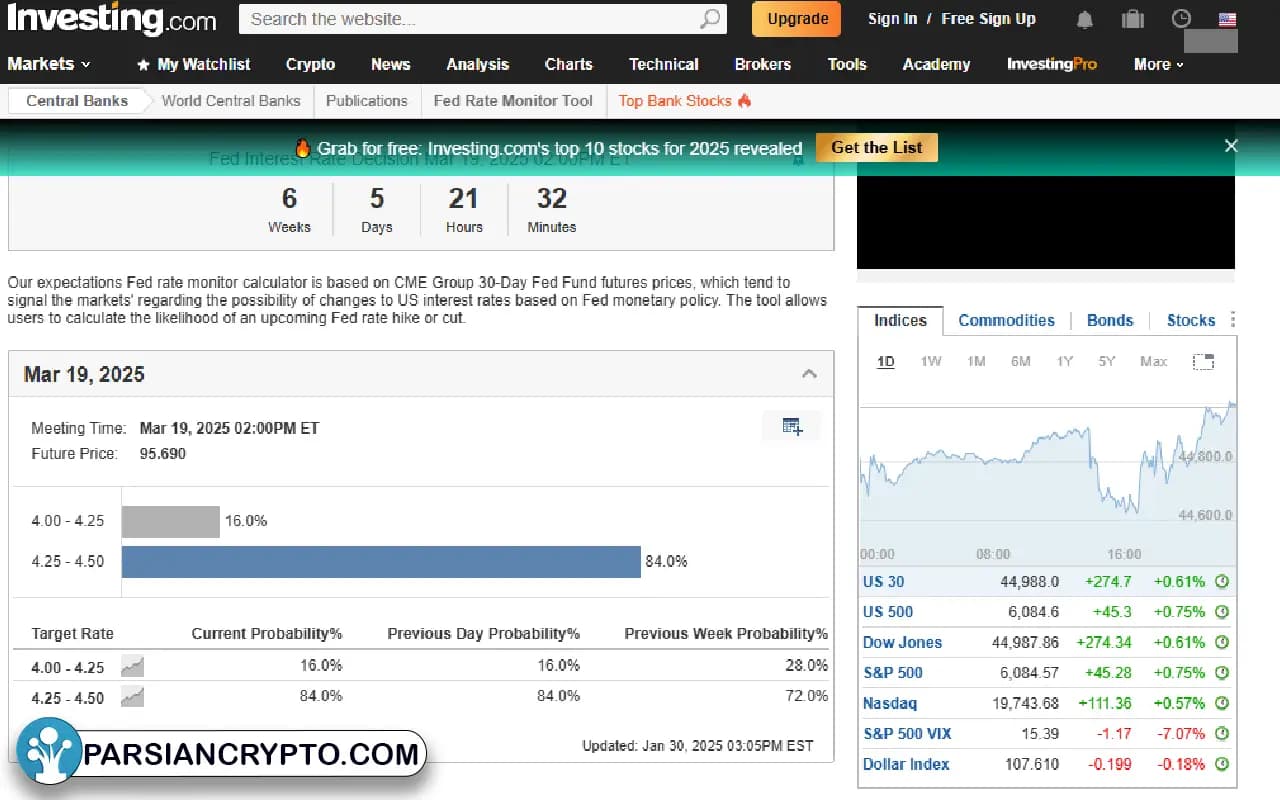
Task: Click the clock icon in S&P 500 row
Action: tap(1221, 673)
